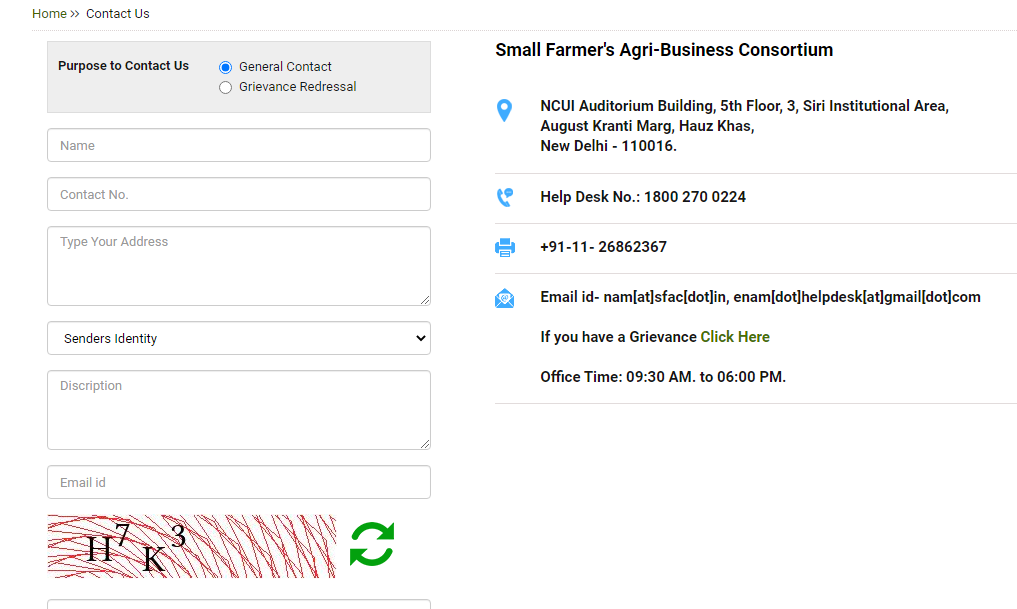Open the grievance Click Here link
1017x609 pixels.
click(x=735, y=337)
